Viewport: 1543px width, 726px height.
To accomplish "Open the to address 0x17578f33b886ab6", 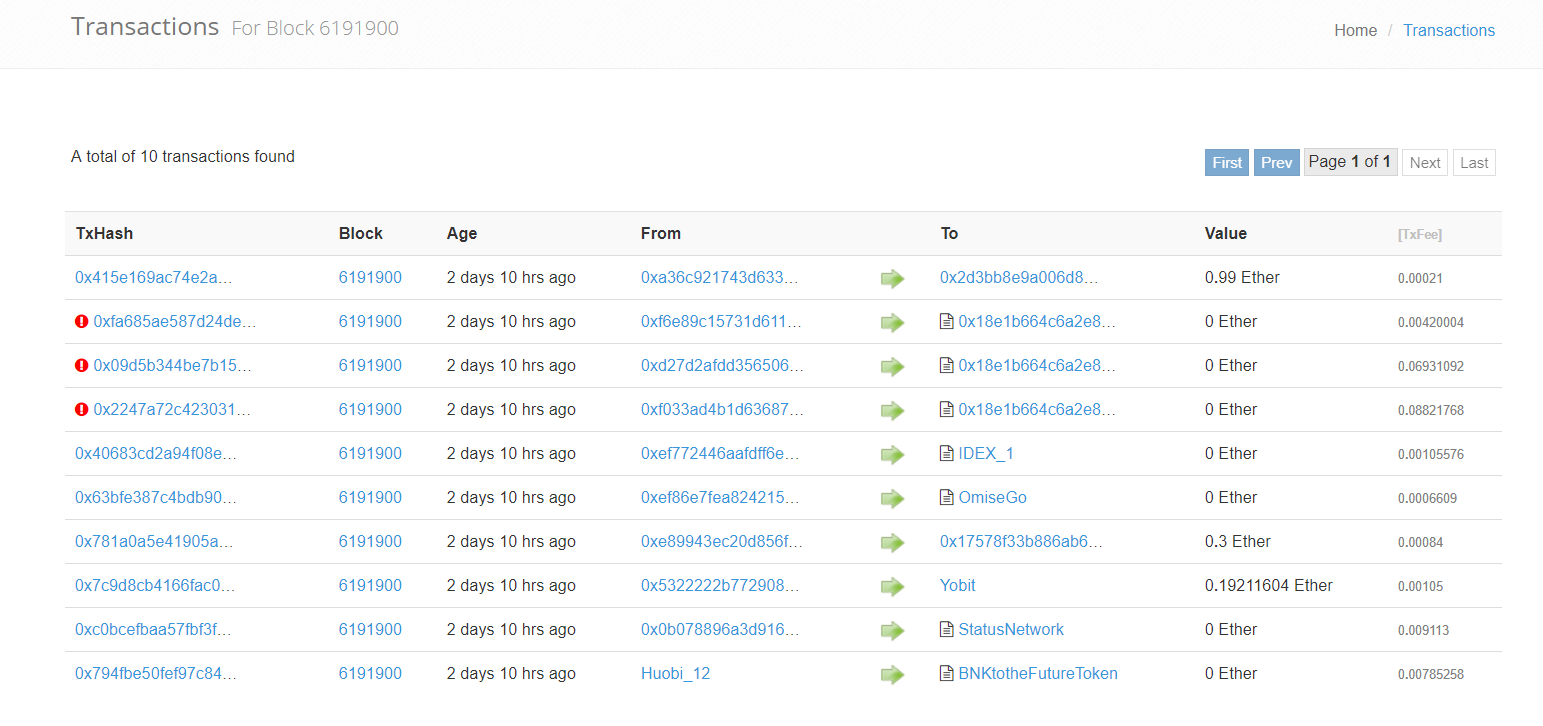I will [x=1021, y=542].
